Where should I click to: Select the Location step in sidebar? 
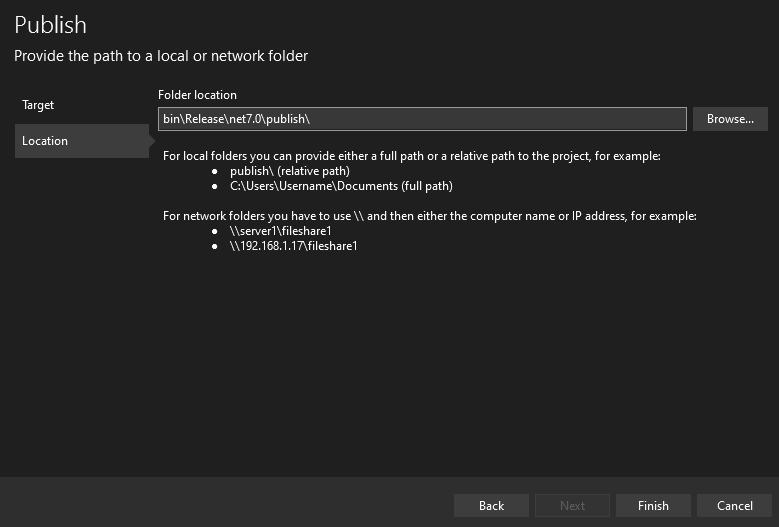click(82, 141)
